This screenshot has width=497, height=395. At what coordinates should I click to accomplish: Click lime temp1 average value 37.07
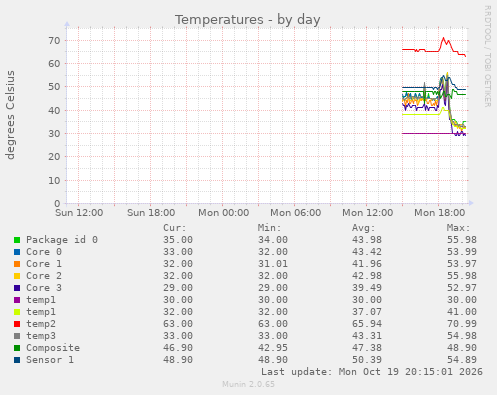pyautogui.click(x=367, y=312)
